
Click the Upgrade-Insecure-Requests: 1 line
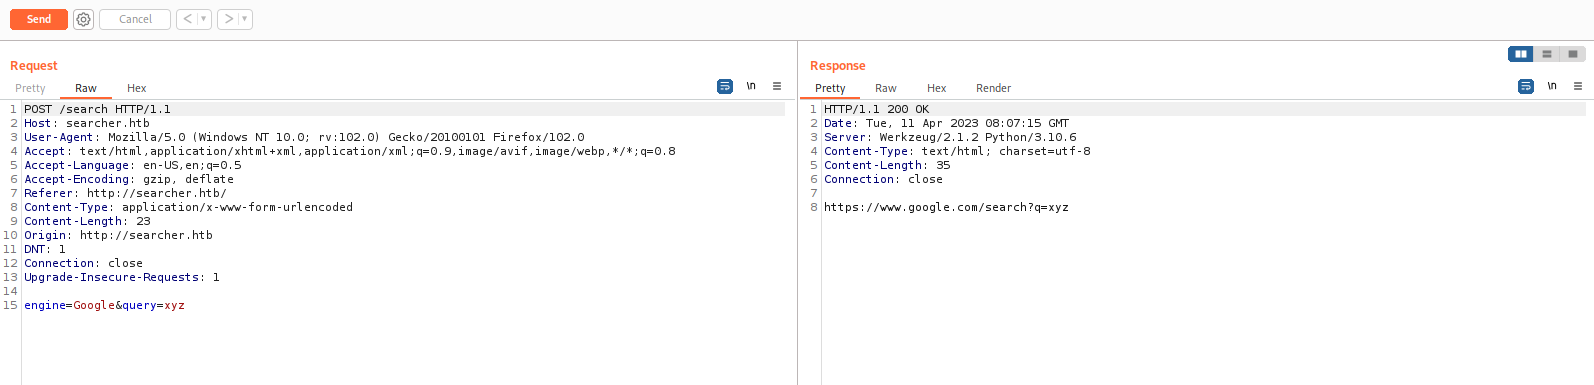pyautogui.click(x=122, y=277)
